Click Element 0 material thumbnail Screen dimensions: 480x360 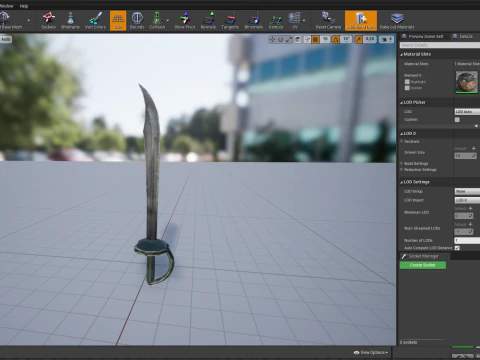[467, 82]
